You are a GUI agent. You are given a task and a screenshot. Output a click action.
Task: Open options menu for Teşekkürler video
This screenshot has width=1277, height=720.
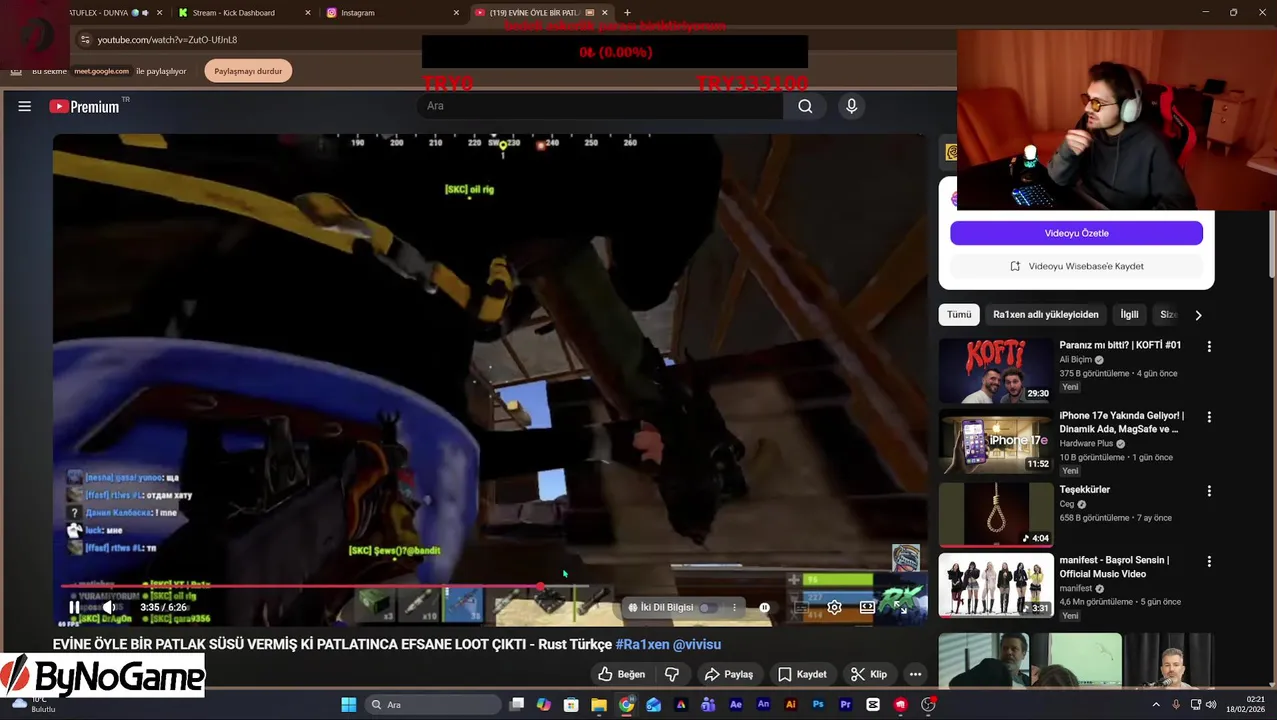(x=1209, y=491)
